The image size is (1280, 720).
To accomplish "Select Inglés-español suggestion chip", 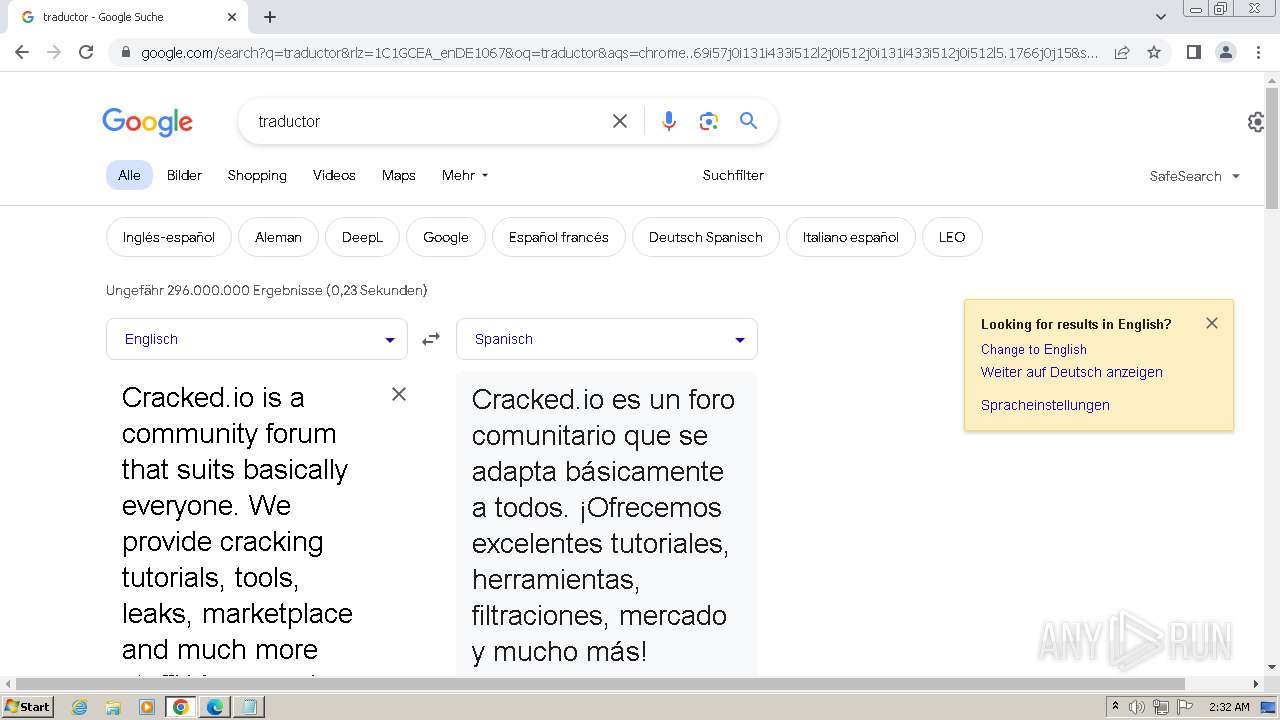I will (x=169, y=237).
